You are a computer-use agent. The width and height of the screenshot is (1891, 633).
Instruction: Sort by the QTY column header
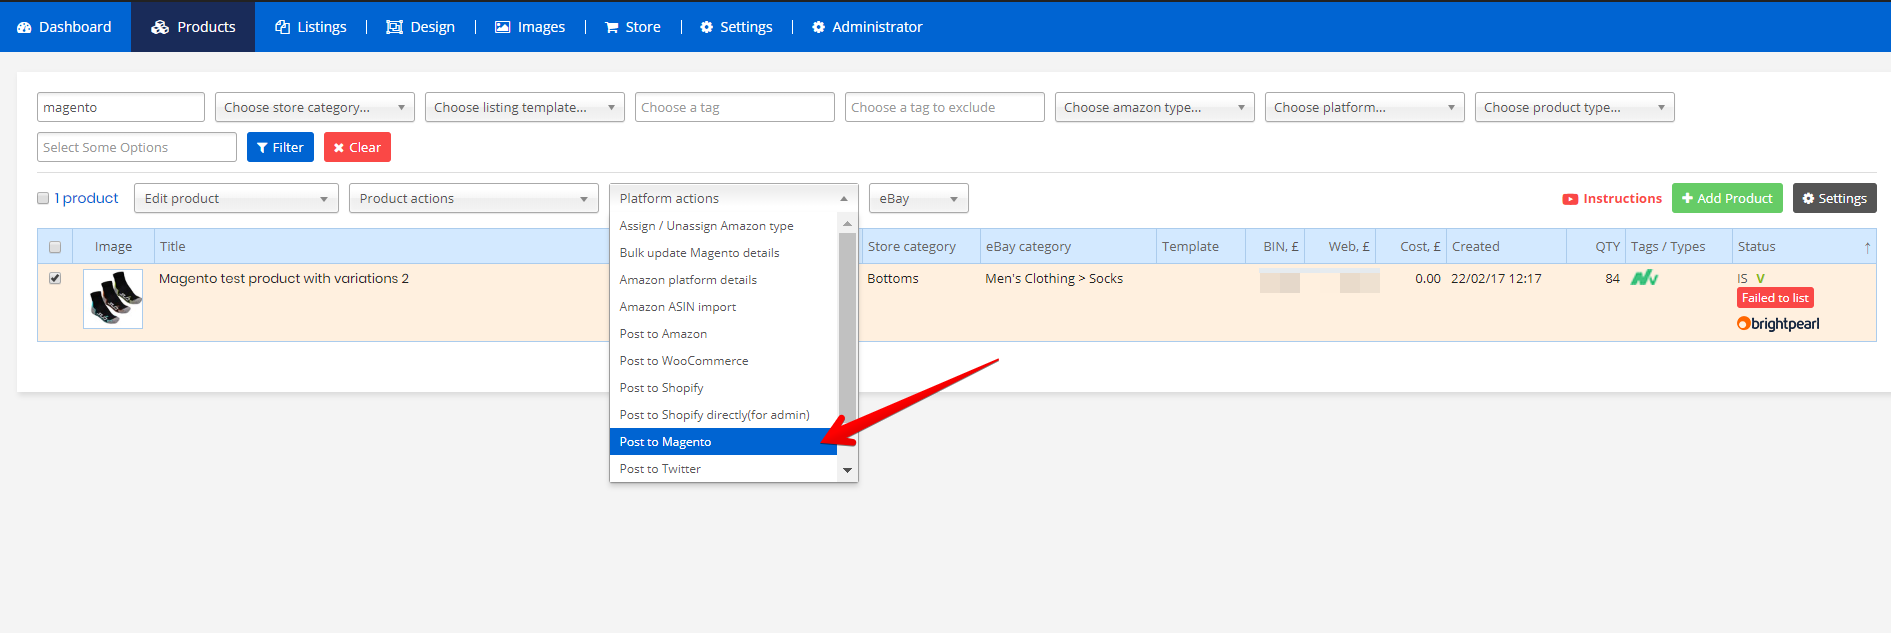click(x=1596, y=247)
